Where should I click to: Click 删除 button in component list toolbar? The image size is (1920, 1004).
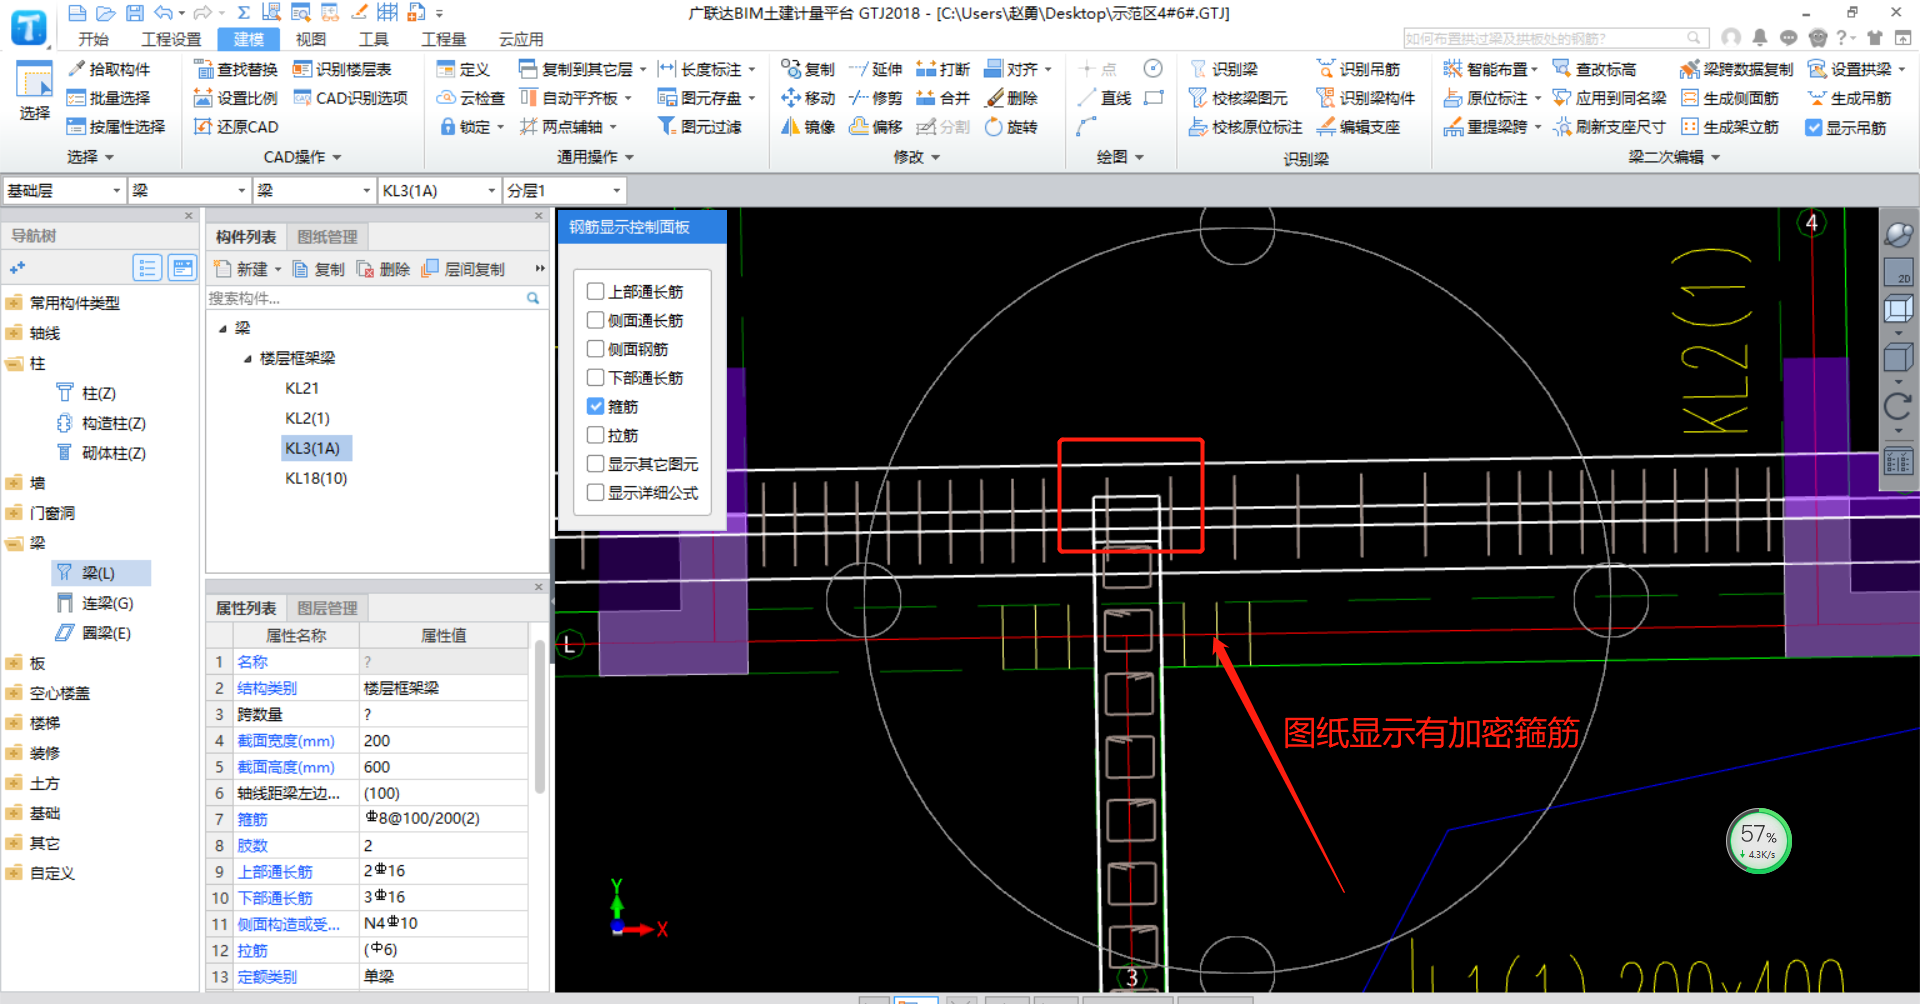[x=384, y=269]
